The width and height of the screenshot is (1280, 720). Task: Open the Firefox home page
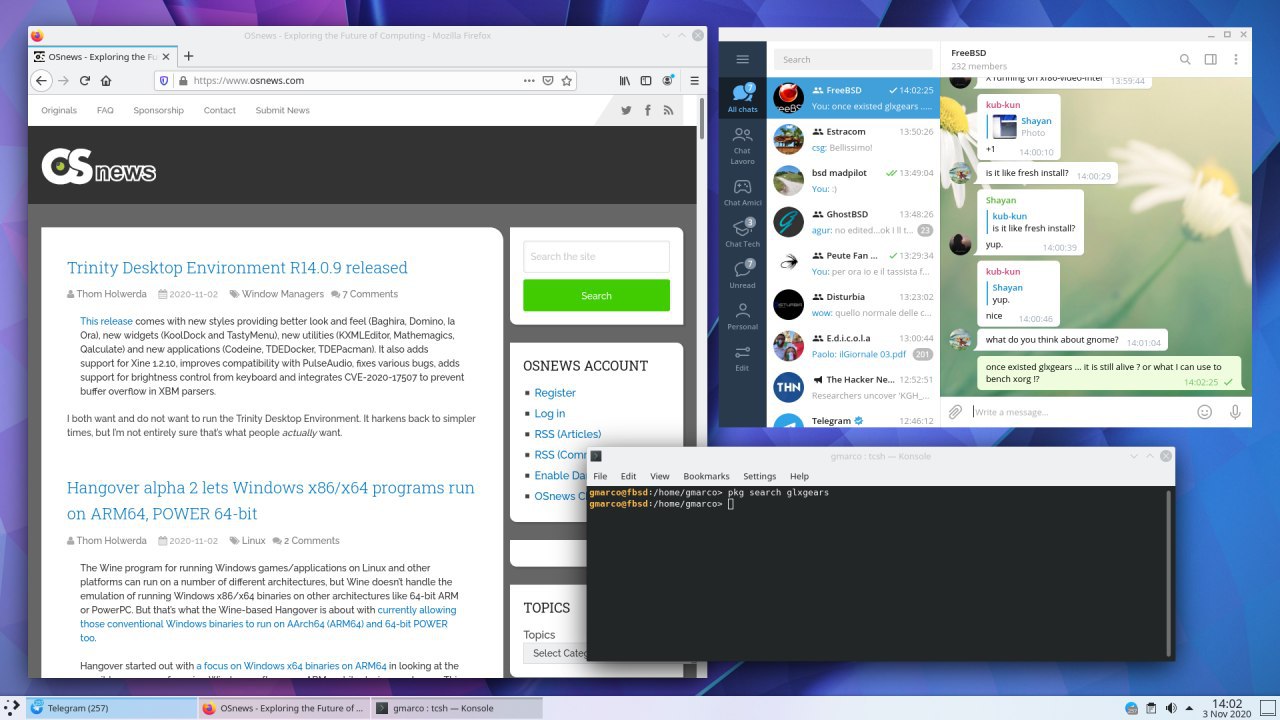106,81
